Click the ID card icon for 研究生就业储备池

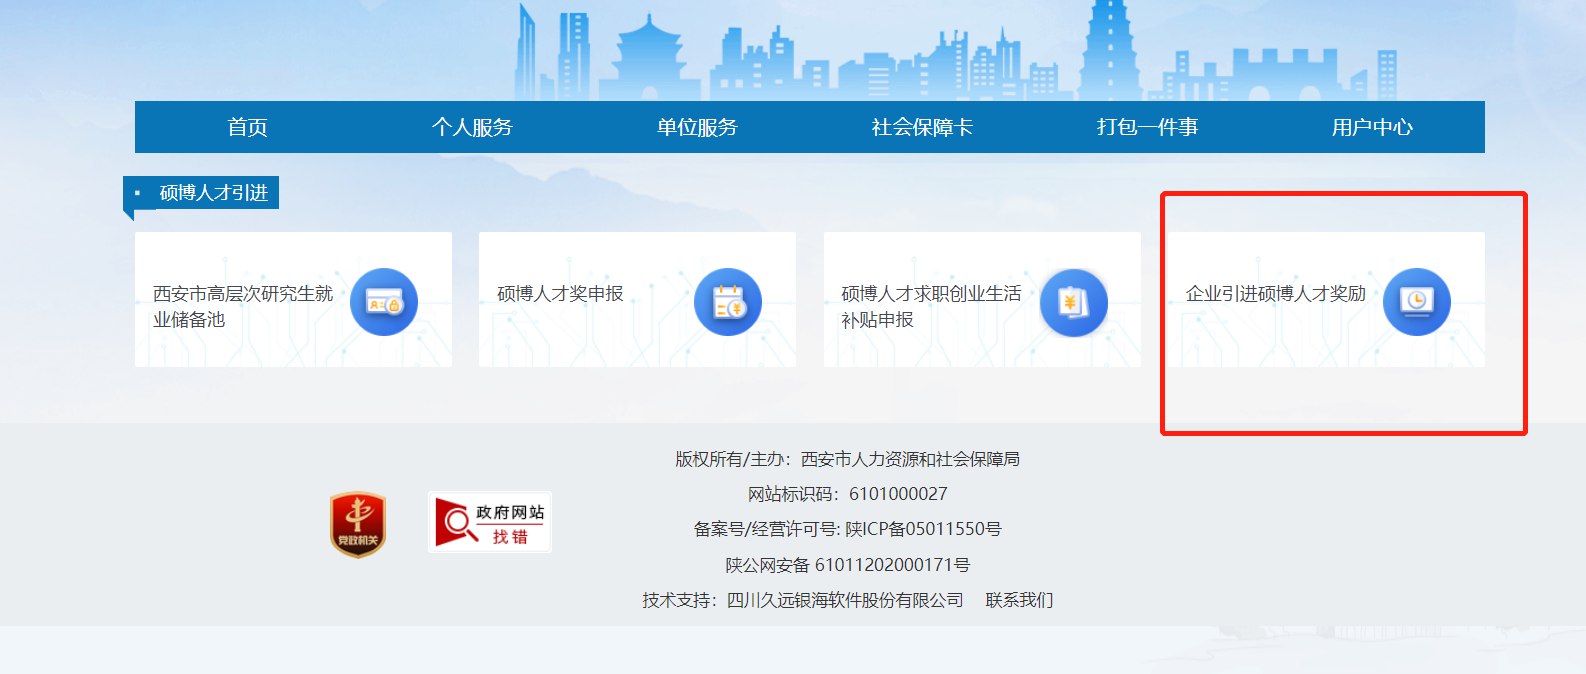pyautogui.click(x=383, y=302)
